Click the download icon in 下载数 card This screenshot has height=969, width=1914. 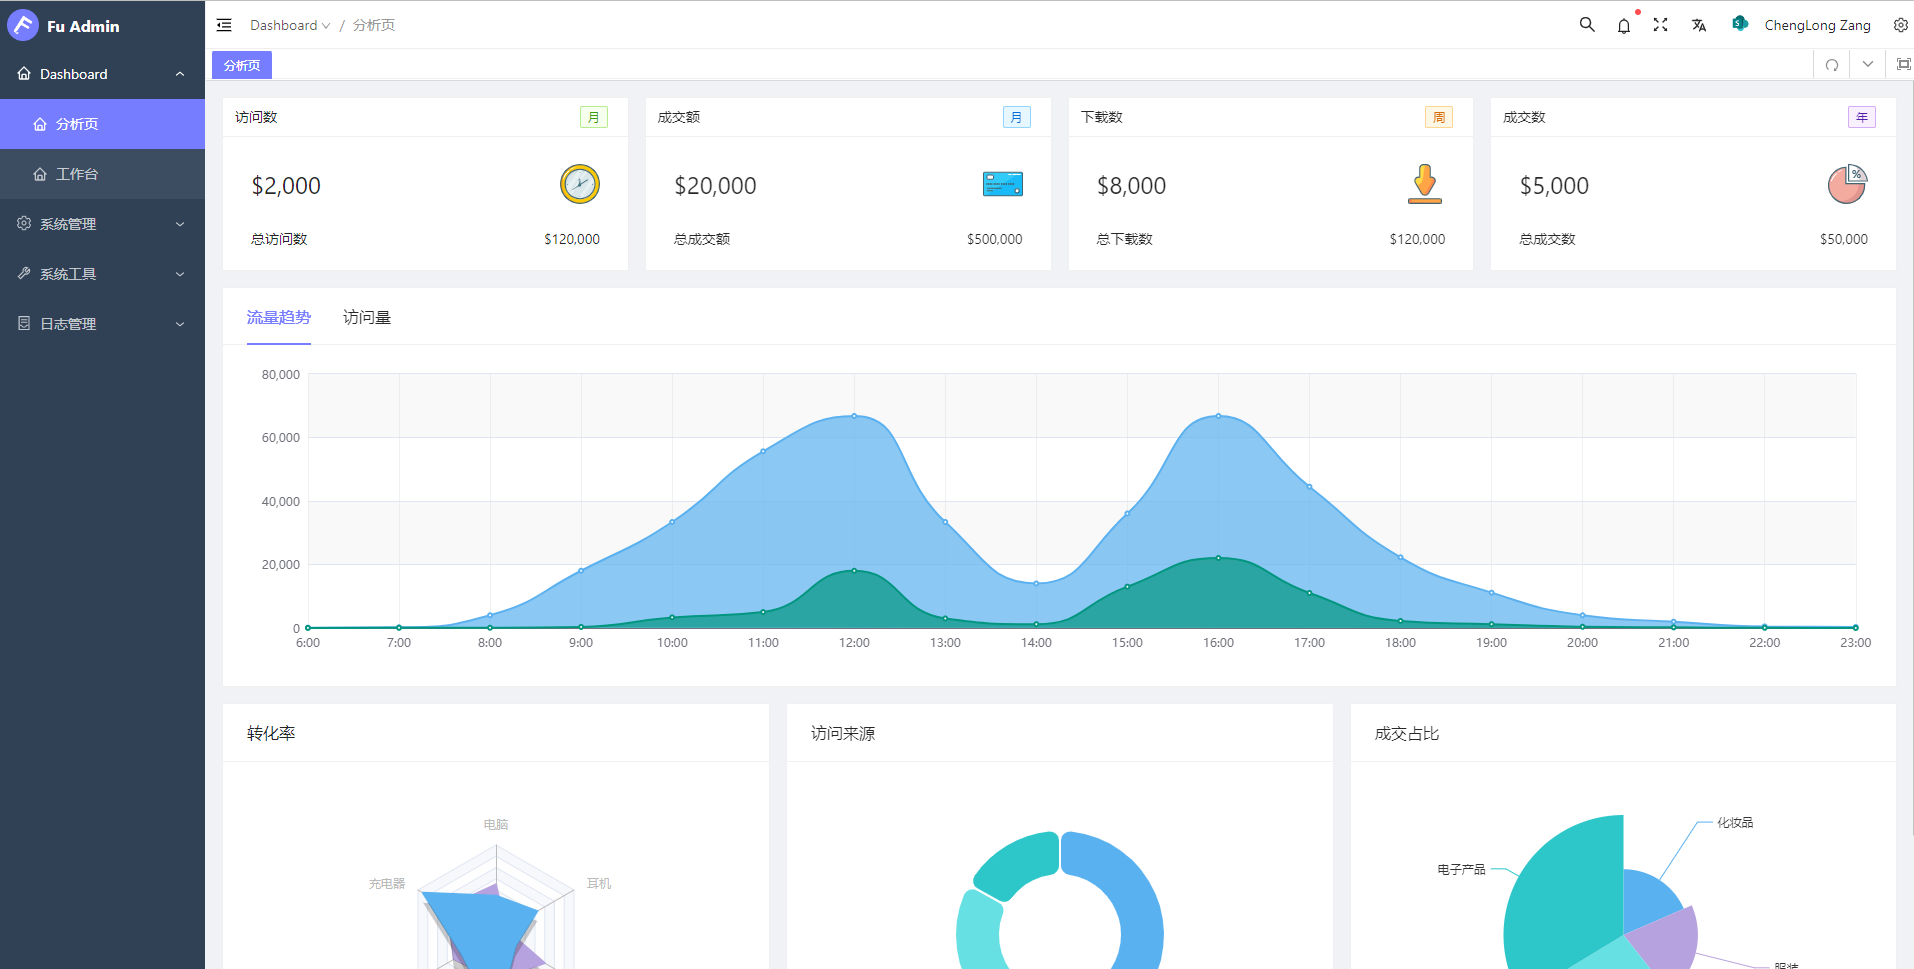[1425, 184]
